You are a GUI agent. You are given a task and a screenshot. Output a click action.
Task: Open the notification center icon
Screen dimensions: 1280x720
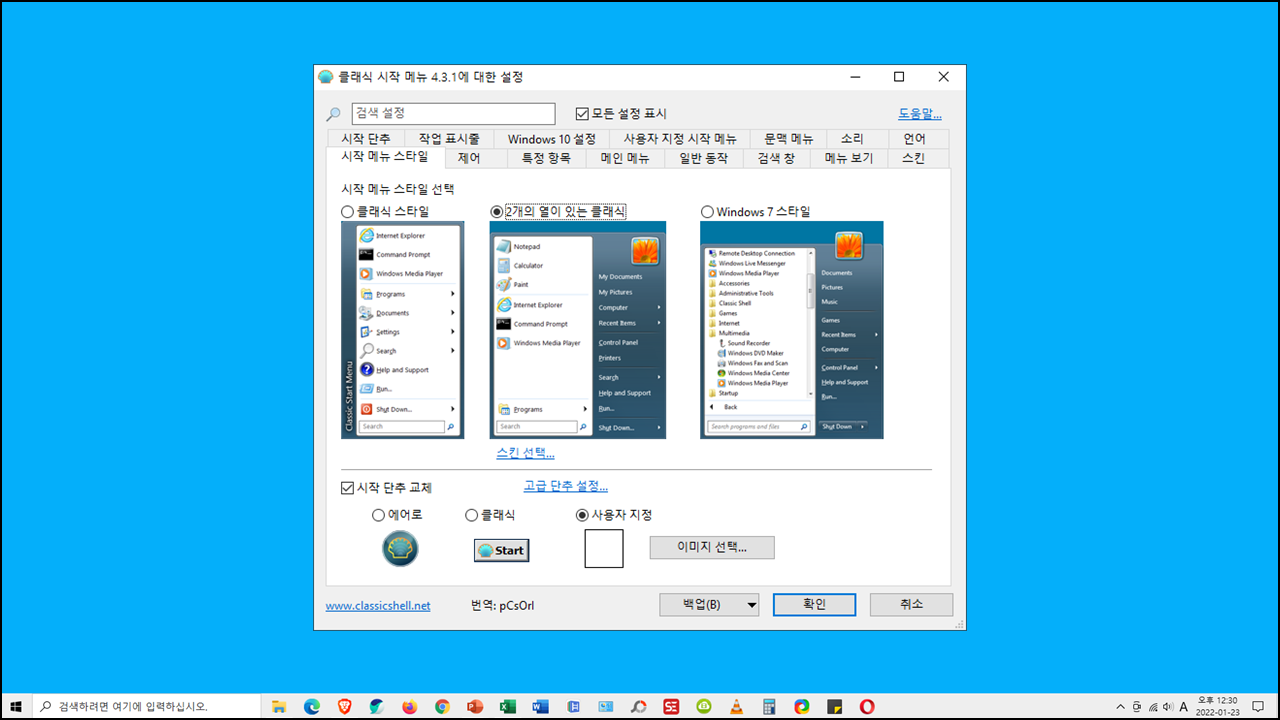(x=1258, y=706)
